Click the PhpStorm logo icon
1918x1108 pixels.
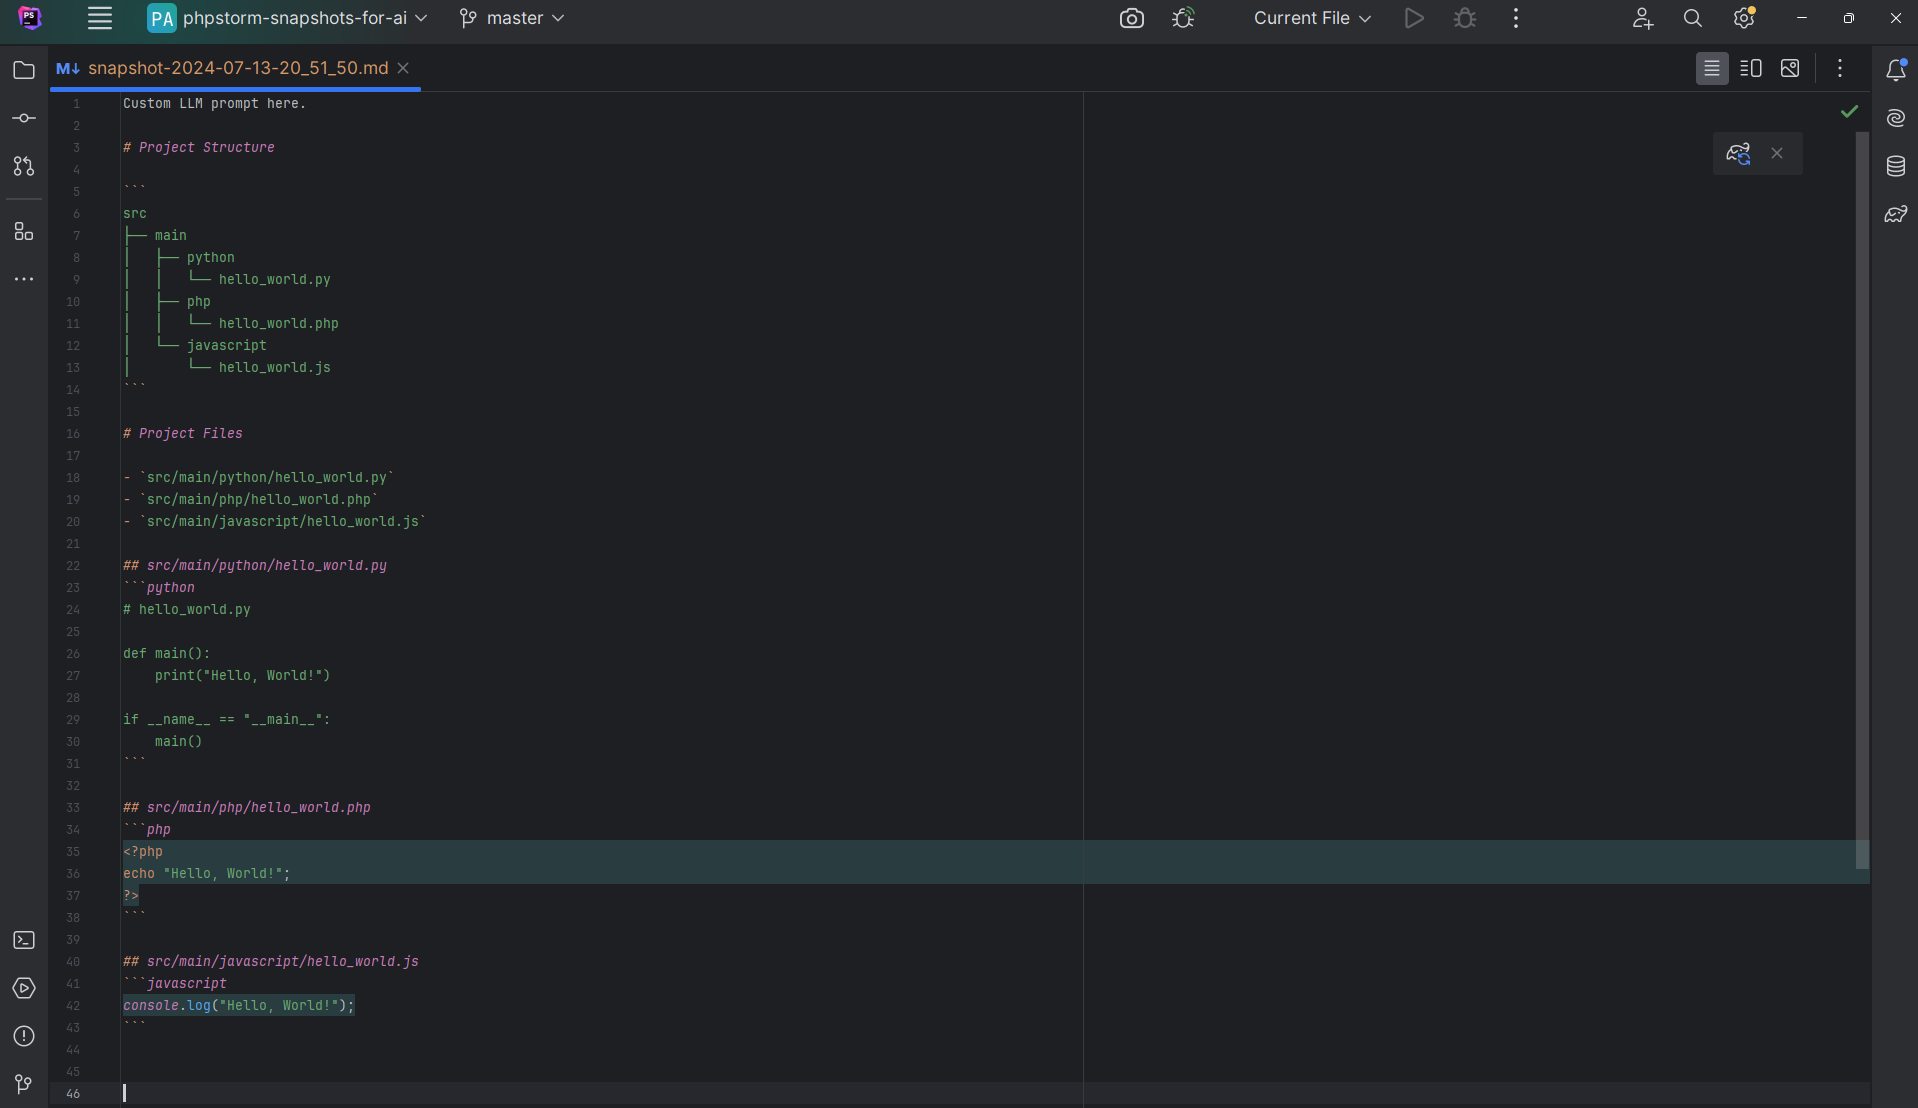point(30,18)
